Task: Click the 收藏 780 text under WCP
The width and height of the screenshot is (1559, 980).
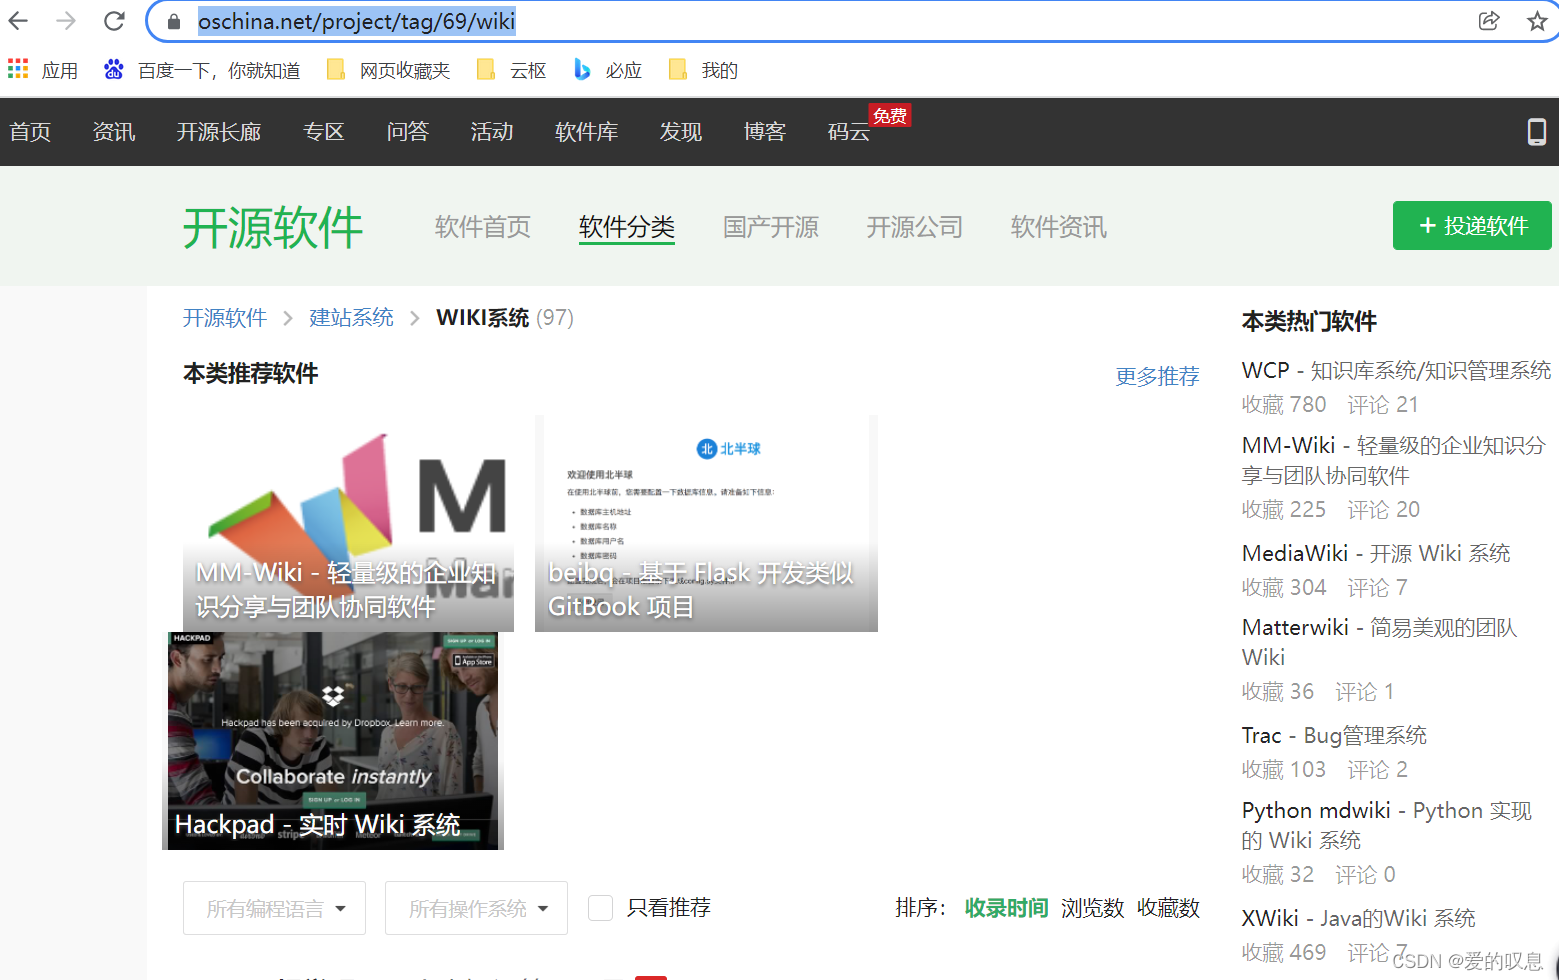Action: tap(1284, 404)
